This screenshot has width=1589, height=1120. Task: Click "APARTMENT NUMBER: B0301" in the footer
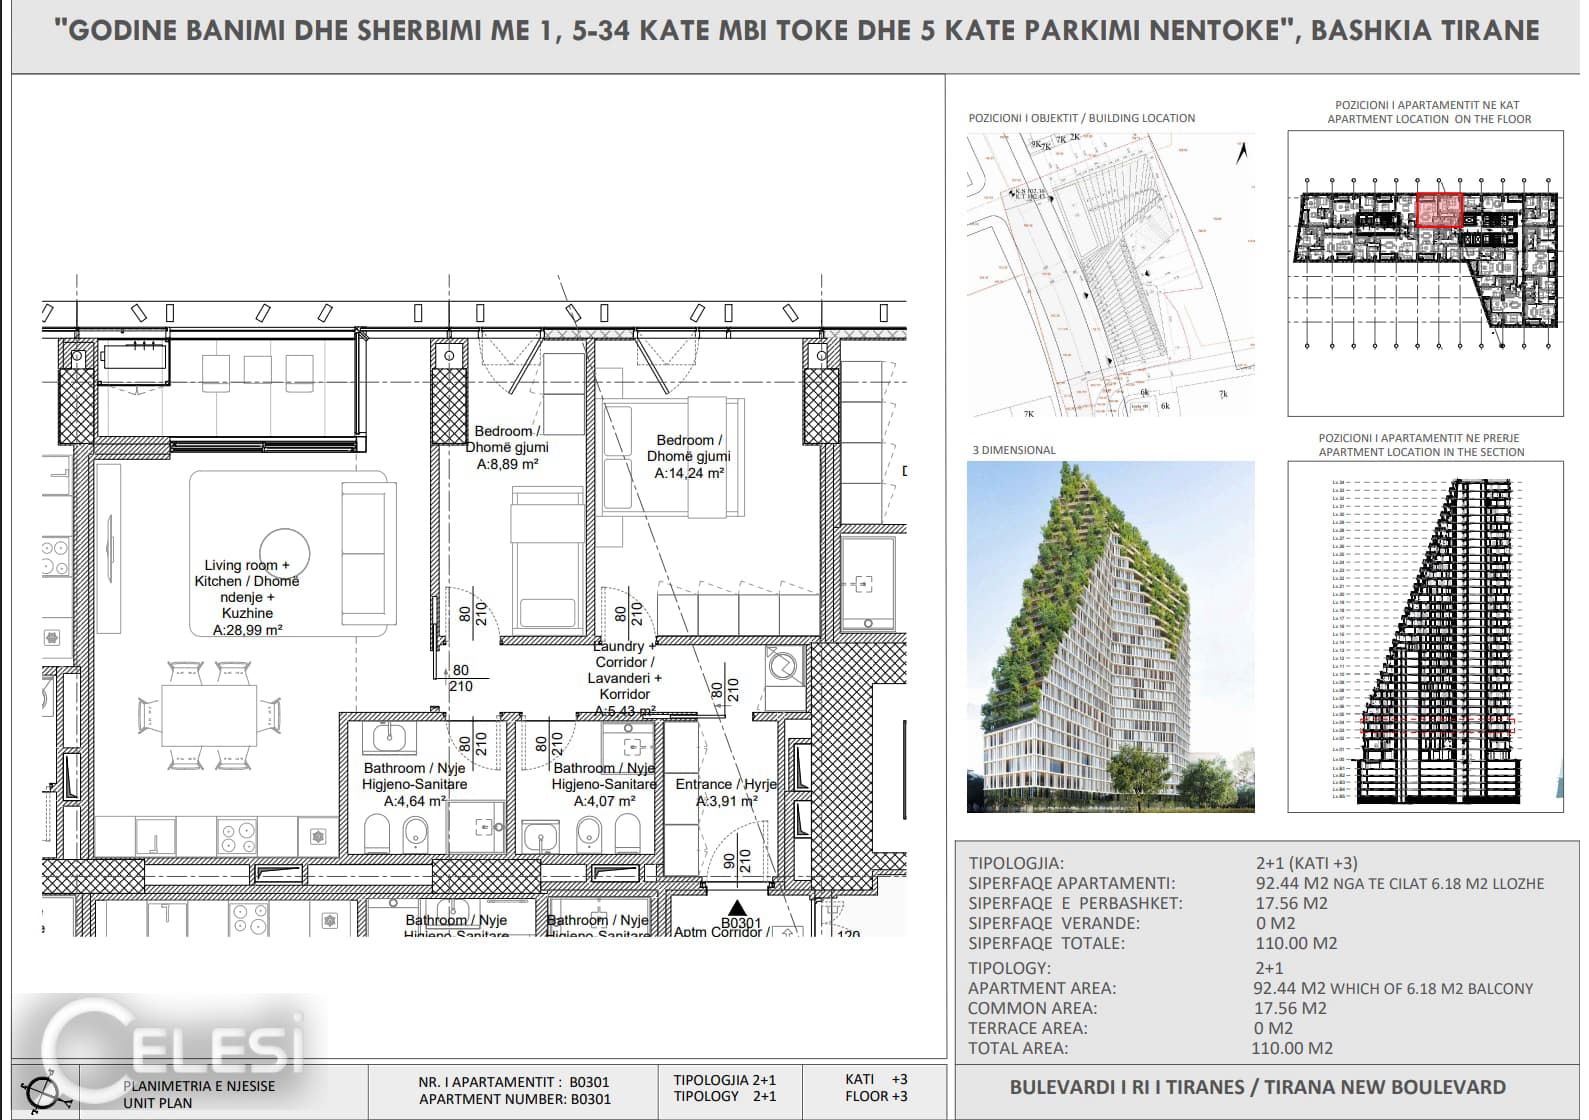pos(514,1099)
